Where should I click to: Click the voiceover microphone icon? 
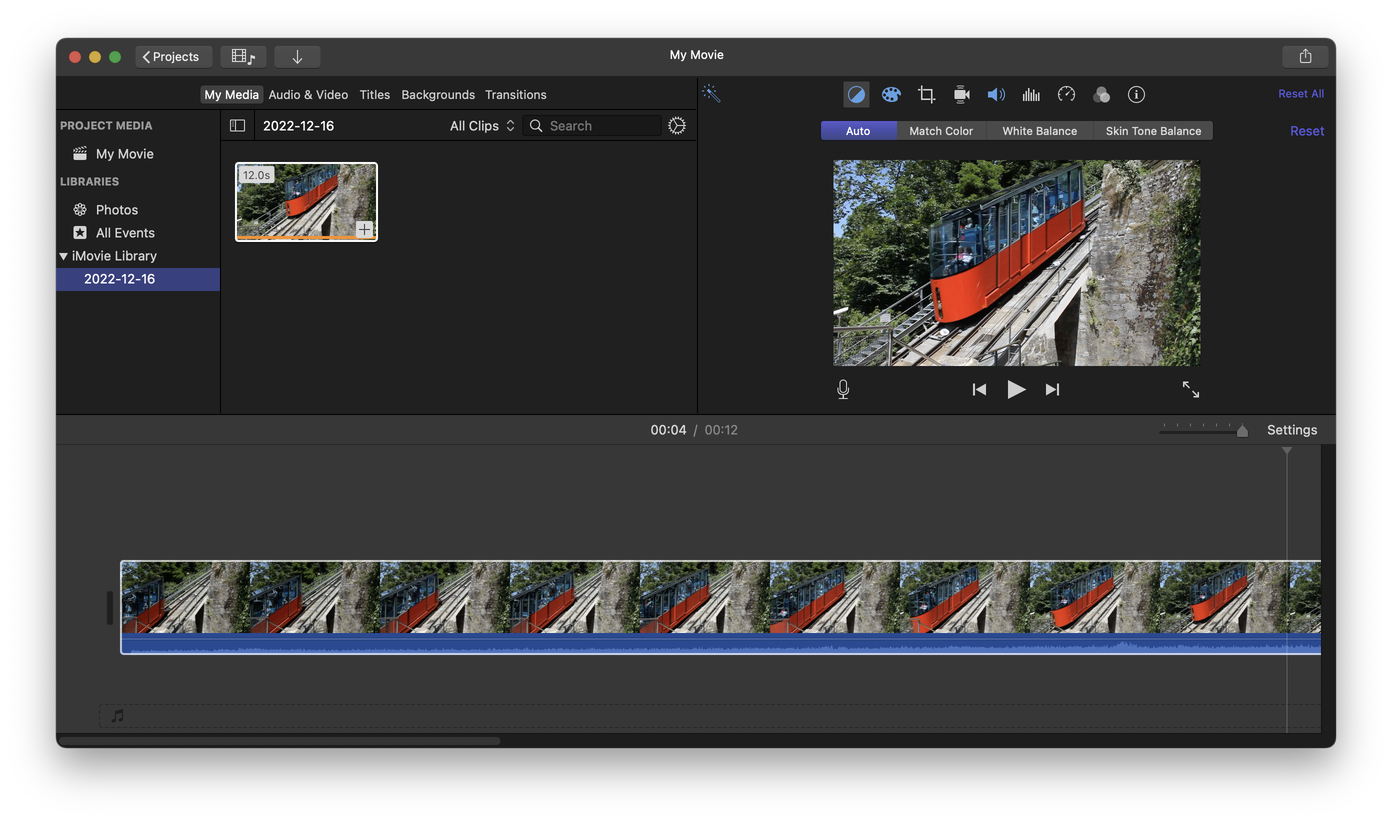point(843,389)
